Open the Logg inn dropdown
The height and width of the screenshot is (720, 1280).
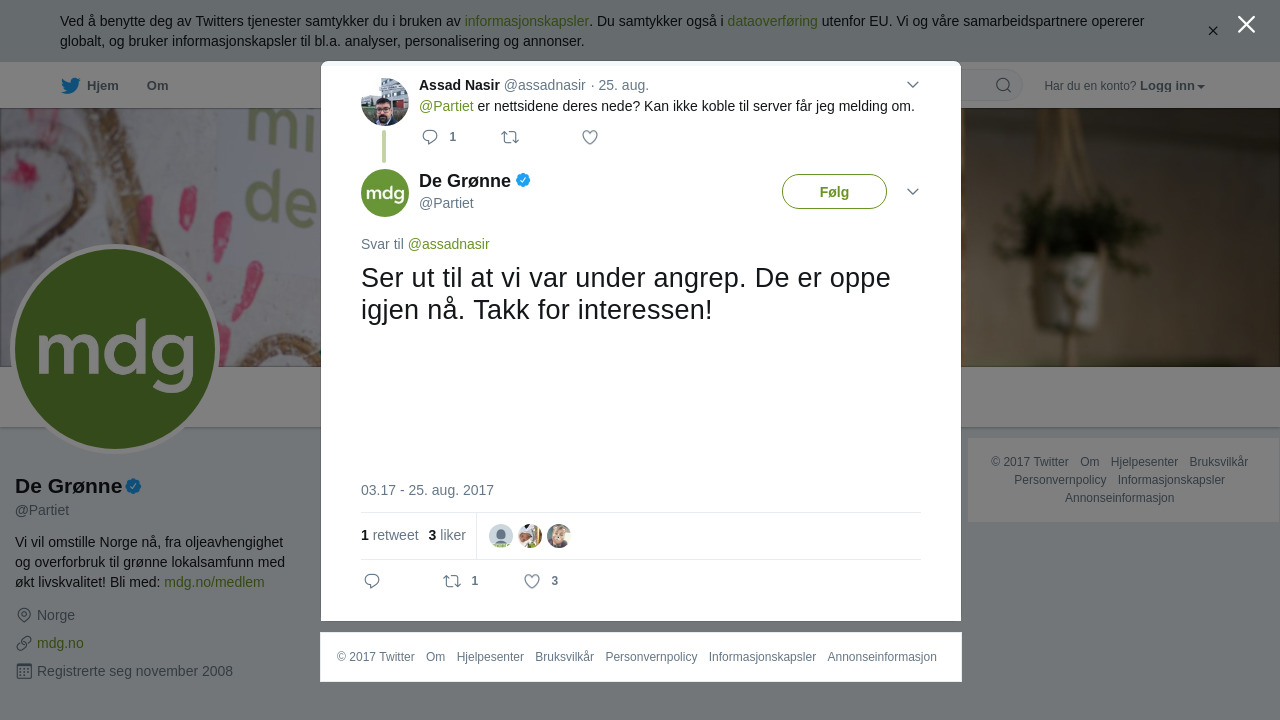coord(1172,86)
